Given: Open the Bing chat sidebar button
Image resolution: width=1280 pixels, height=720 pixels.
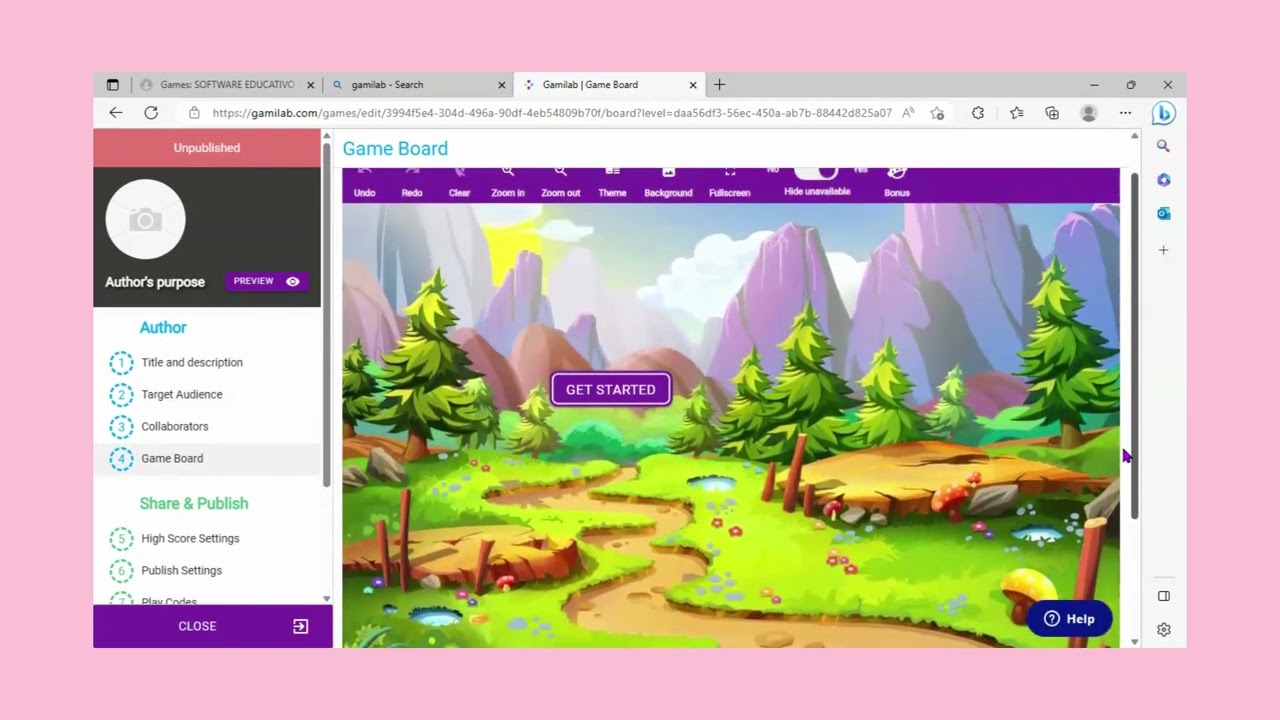Looking at the screenshot, I should [1163, 114].
